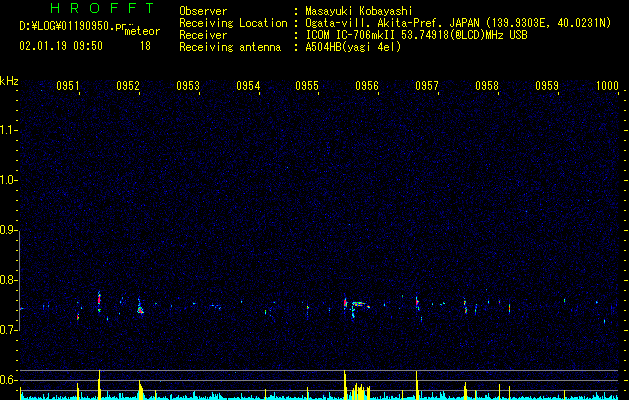629x400 pixels.
Task: Click the 1000 time marker
Action: click(607, 86)
